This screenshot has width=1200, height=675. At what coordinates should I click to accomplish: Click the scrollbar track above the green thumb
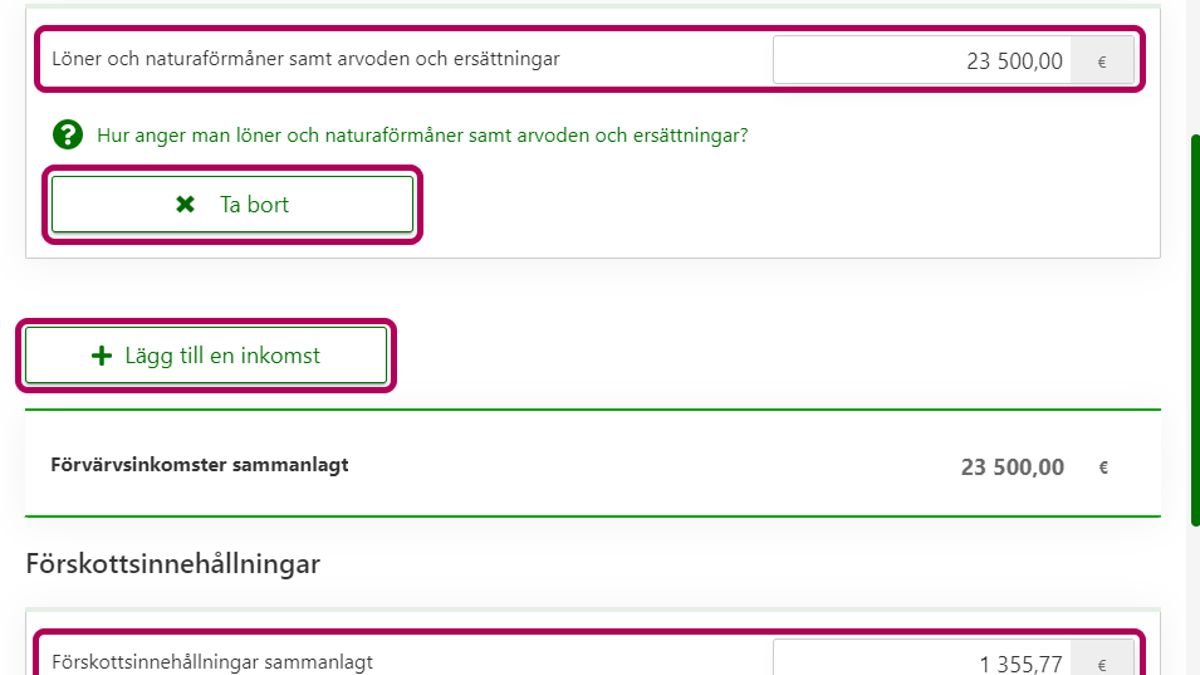pos(1194,60)
